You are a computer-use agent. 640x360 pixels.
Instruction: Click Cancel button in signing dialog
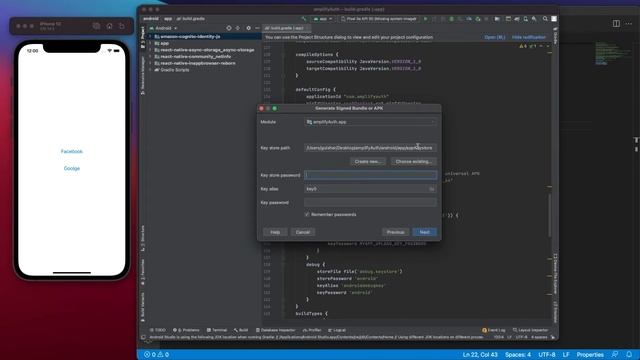point(303,232)
